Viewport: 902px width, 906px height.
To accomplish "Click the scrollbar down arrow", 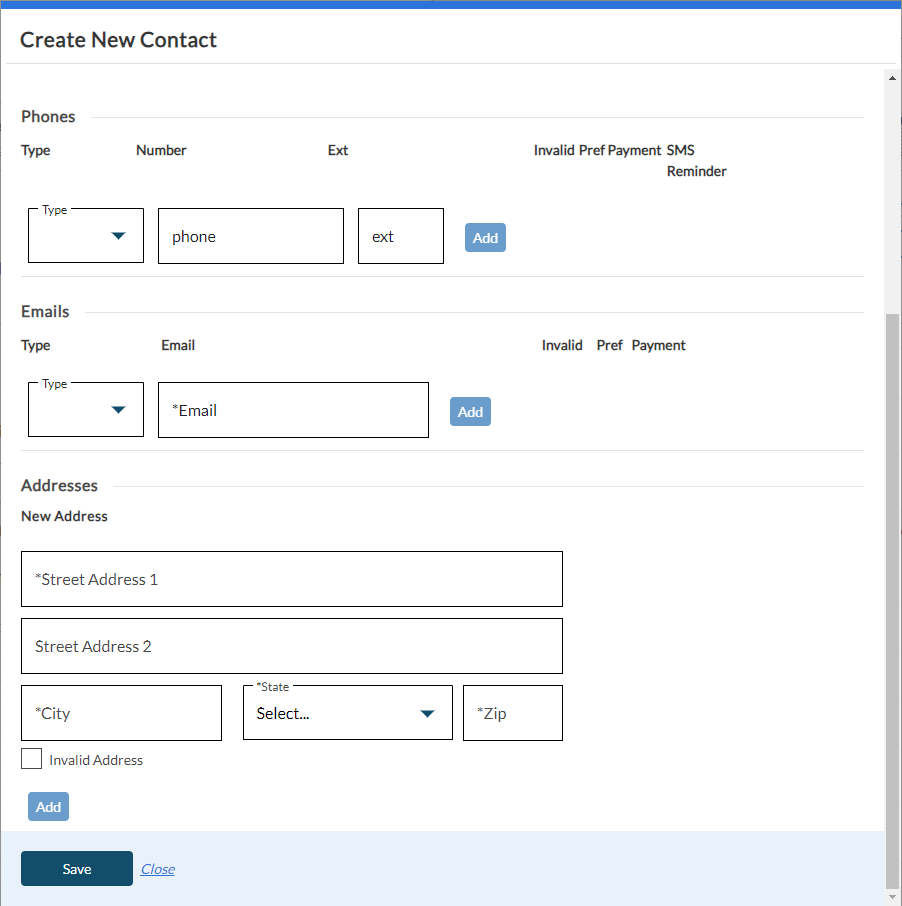I will click(x=893, y=898).
